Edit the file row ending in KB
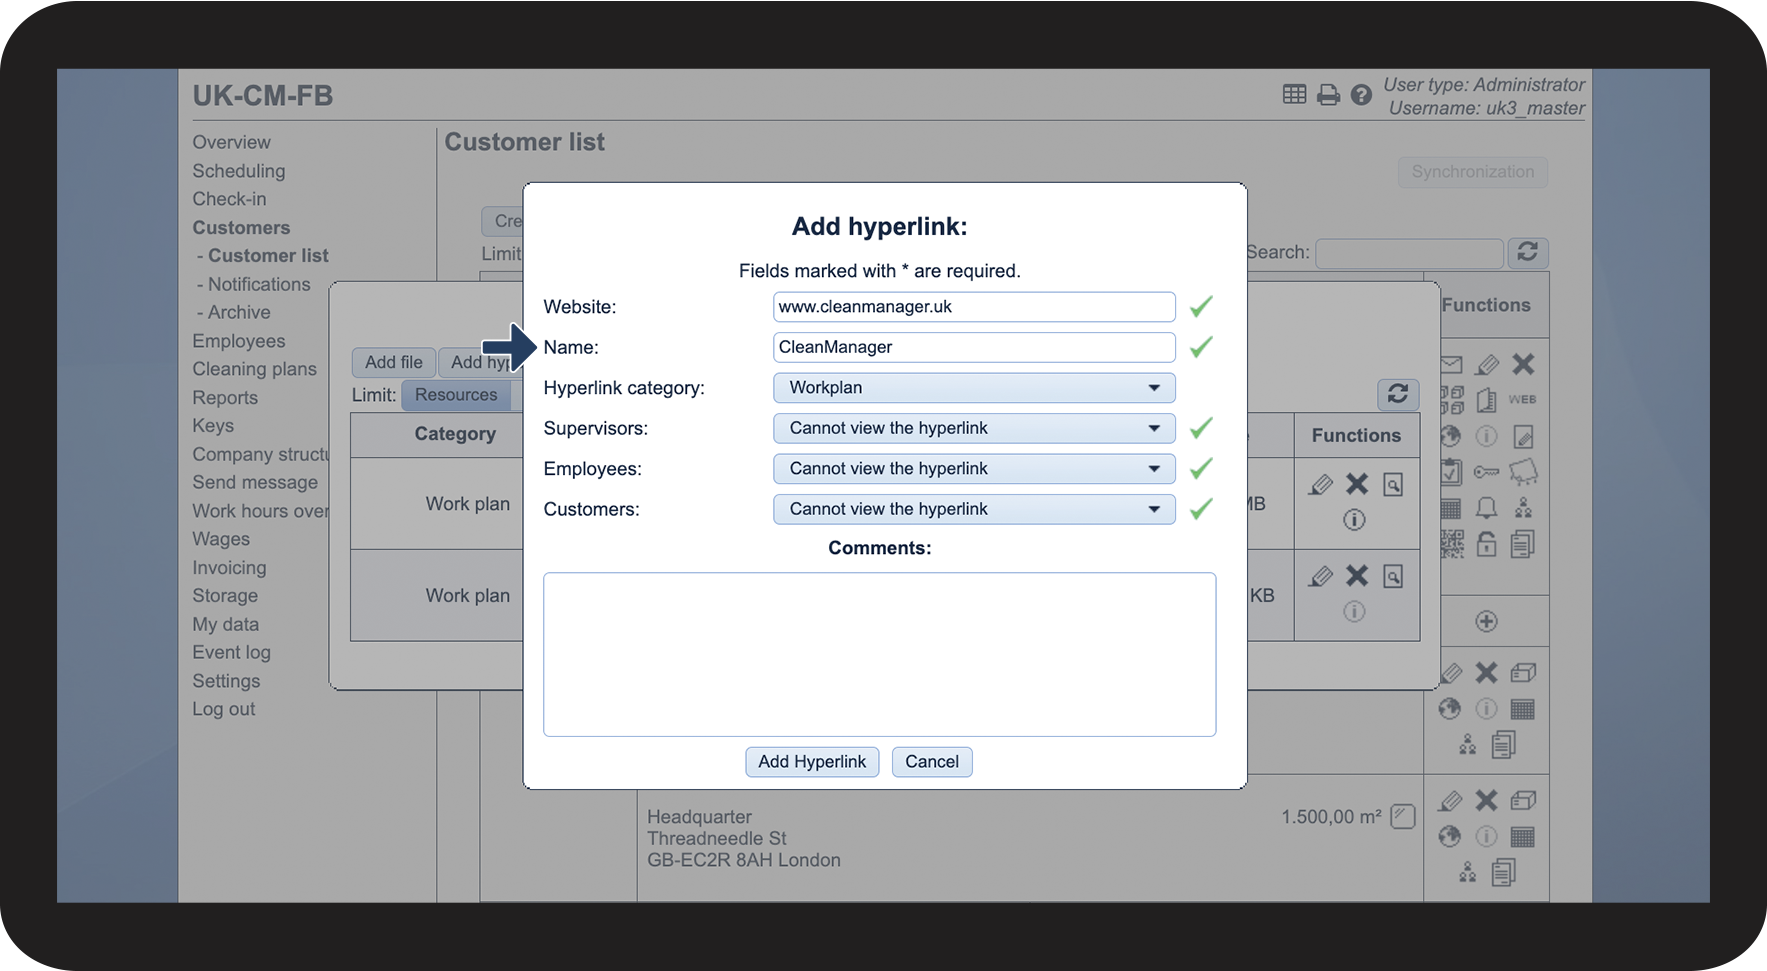 (x=1321, y=576)
